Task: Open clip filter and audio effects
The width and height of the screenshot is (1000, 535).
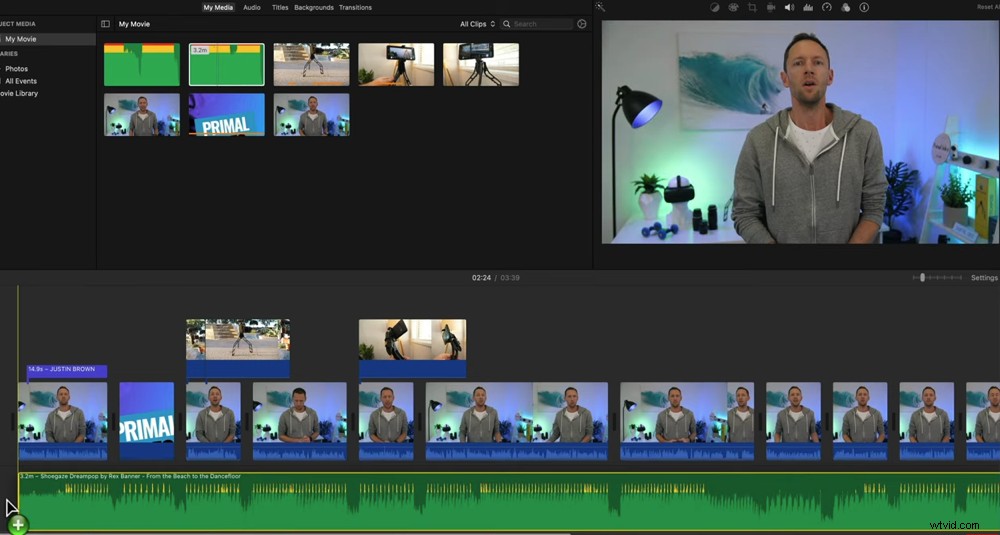Action: point(846,8)
